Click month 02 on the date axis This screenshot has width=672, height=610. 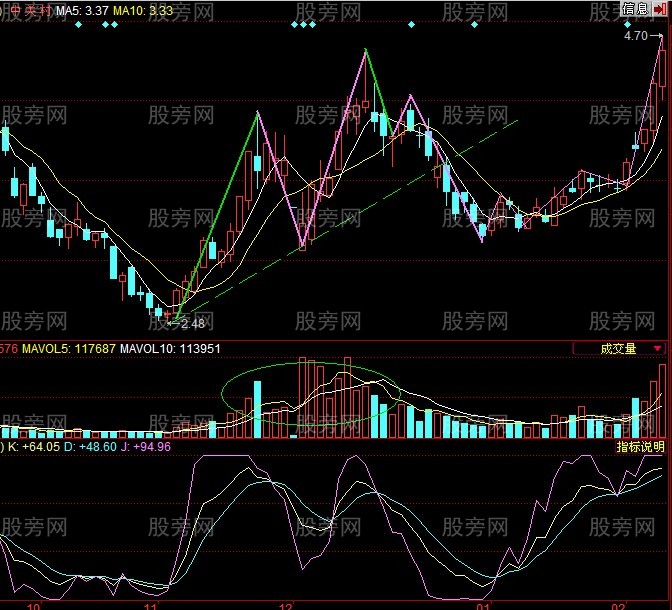(x=620, y=606)
